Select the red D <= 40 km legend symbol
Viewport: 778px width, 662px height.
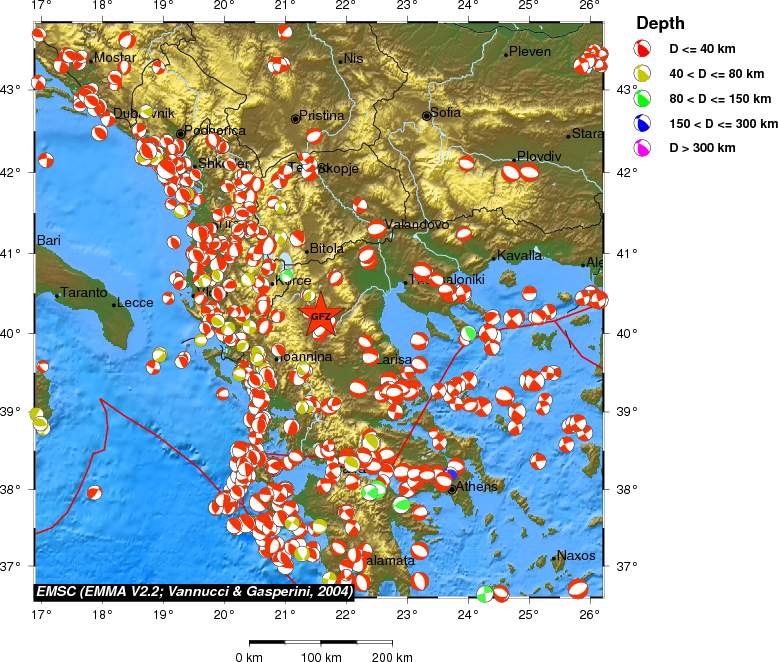click(645, 47)
